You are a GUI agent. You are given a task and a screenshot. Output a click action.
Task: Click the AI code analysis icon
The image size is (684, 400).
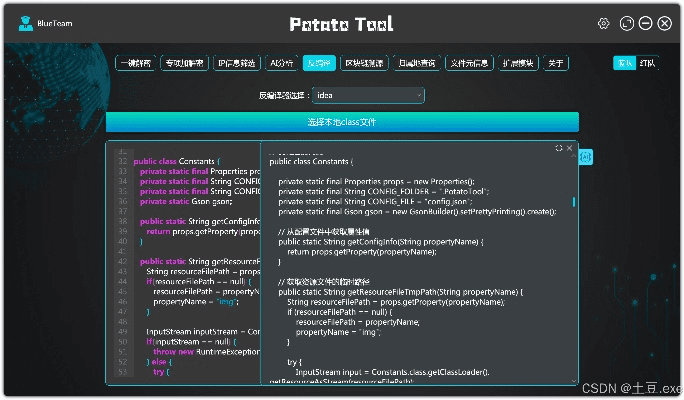point(586,157)
